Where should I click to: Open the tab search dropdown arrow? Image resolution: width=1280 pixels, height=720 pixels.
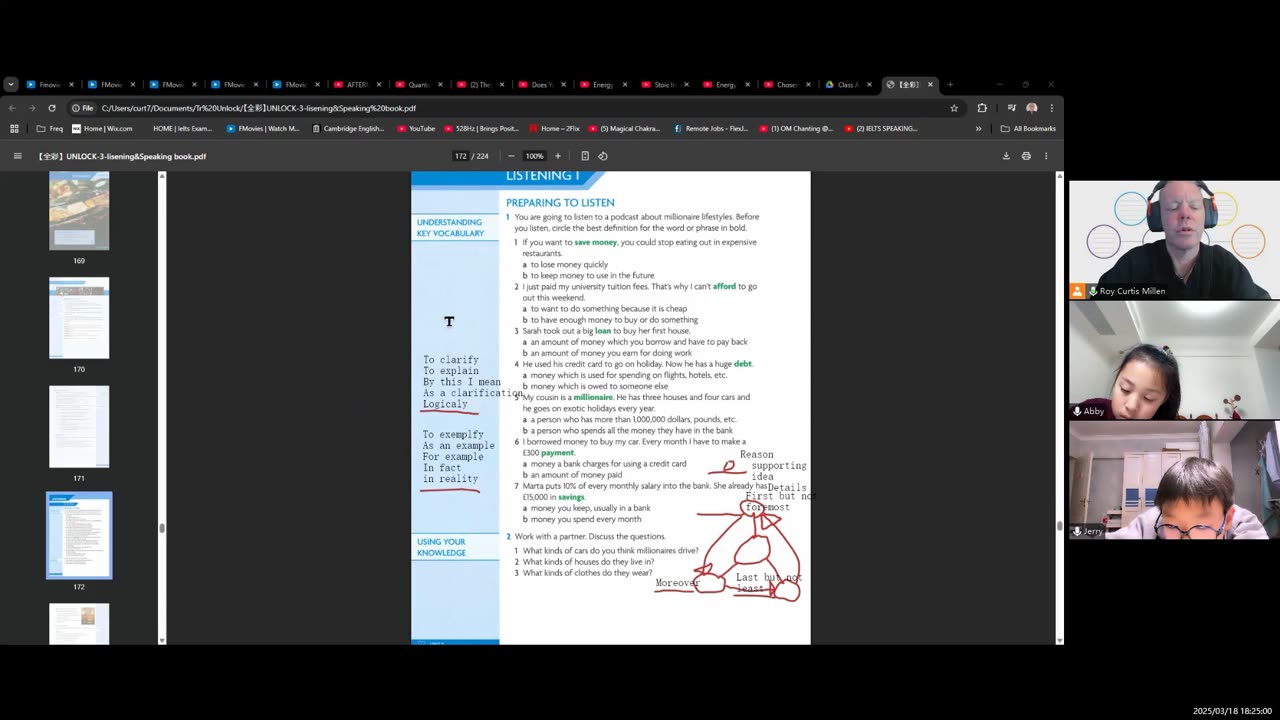click(10, 84)
